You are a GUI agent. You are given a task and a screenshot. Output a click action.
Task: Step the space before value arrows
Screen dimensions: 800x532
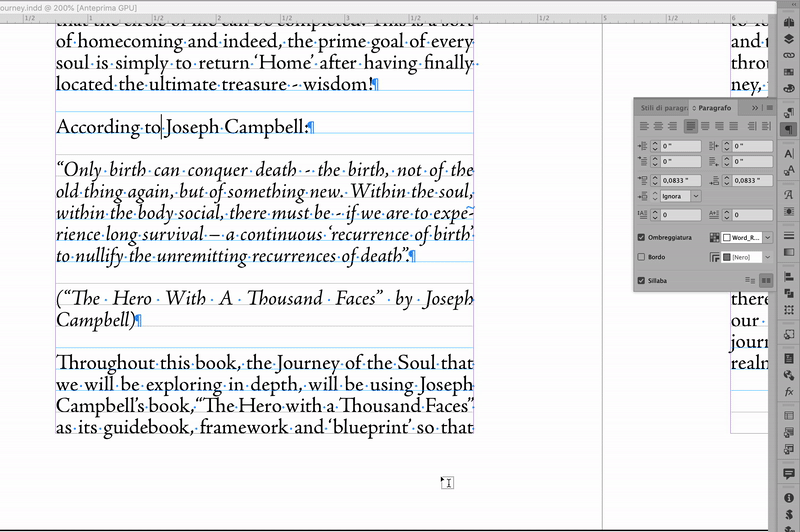click(655, 181)
